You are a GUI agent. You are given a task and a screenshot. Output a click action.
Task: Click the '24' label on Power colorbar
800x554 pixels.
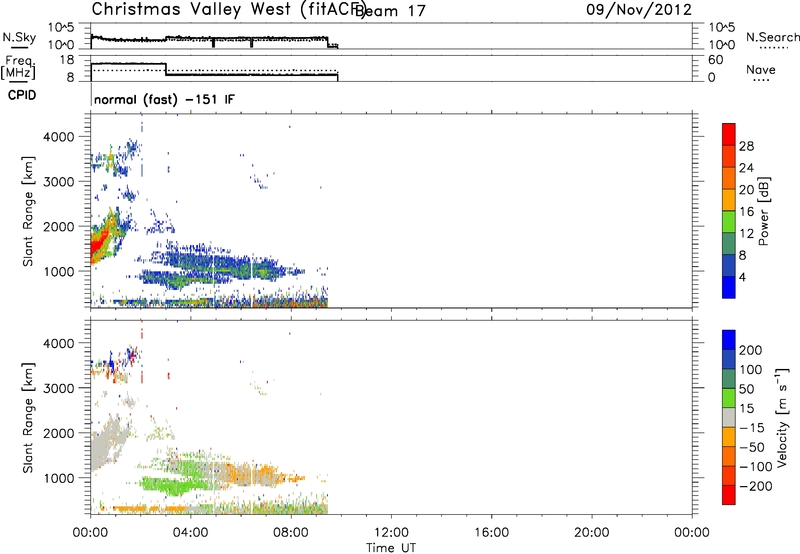[746, 168]
